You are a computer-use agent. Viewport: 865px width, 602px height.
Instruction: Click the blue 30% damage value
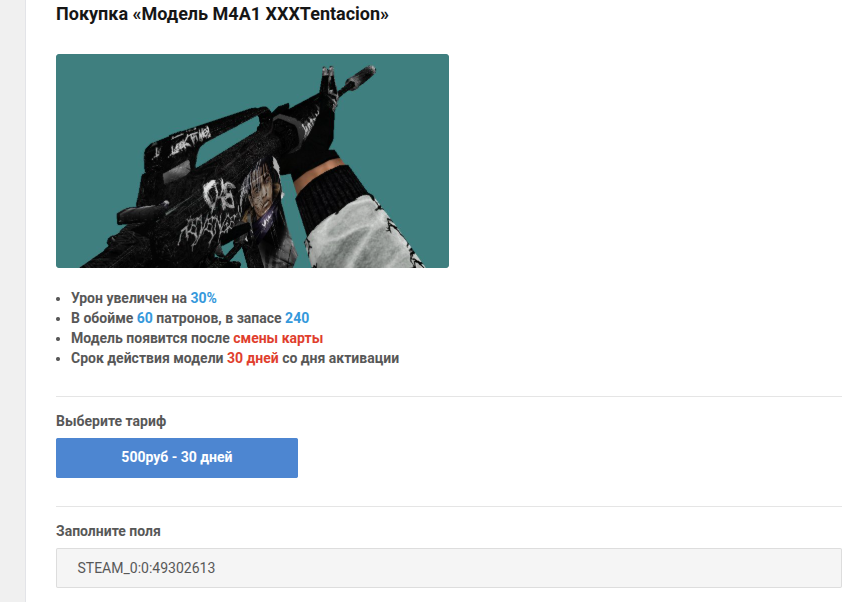204,298
